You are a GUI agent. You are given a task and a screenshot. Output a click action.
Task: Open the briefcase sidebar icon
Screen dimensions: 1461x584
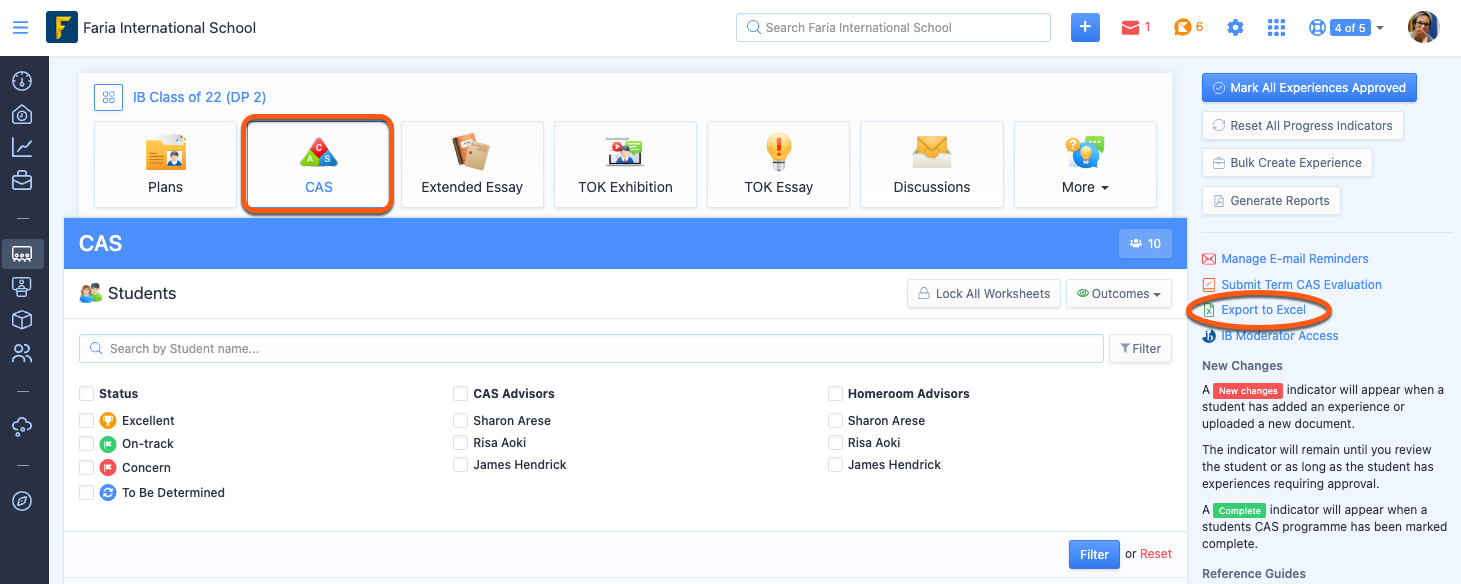[22, 181]
